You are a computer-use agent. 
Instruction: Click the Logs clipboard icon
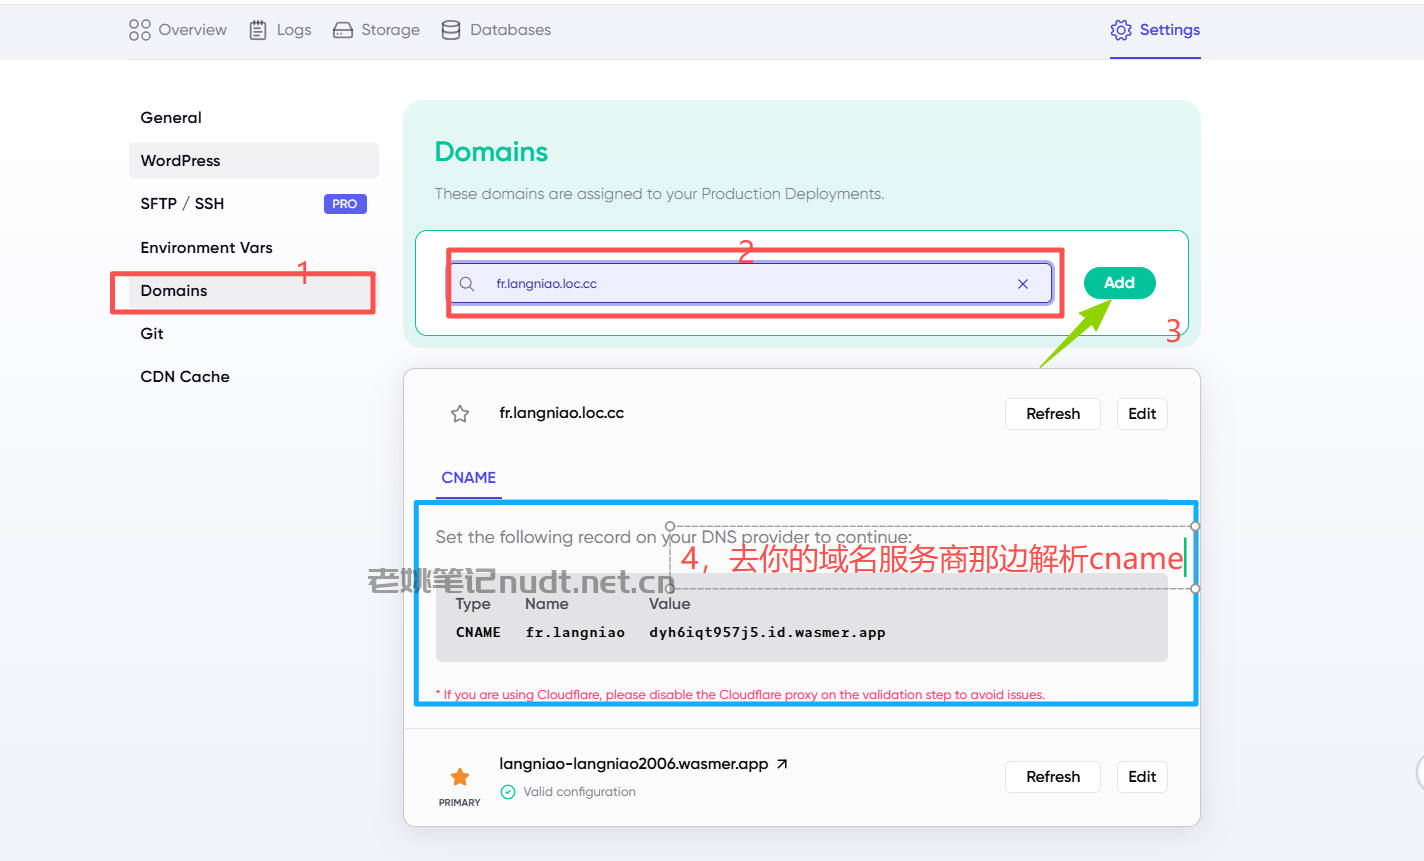point(258,30)
